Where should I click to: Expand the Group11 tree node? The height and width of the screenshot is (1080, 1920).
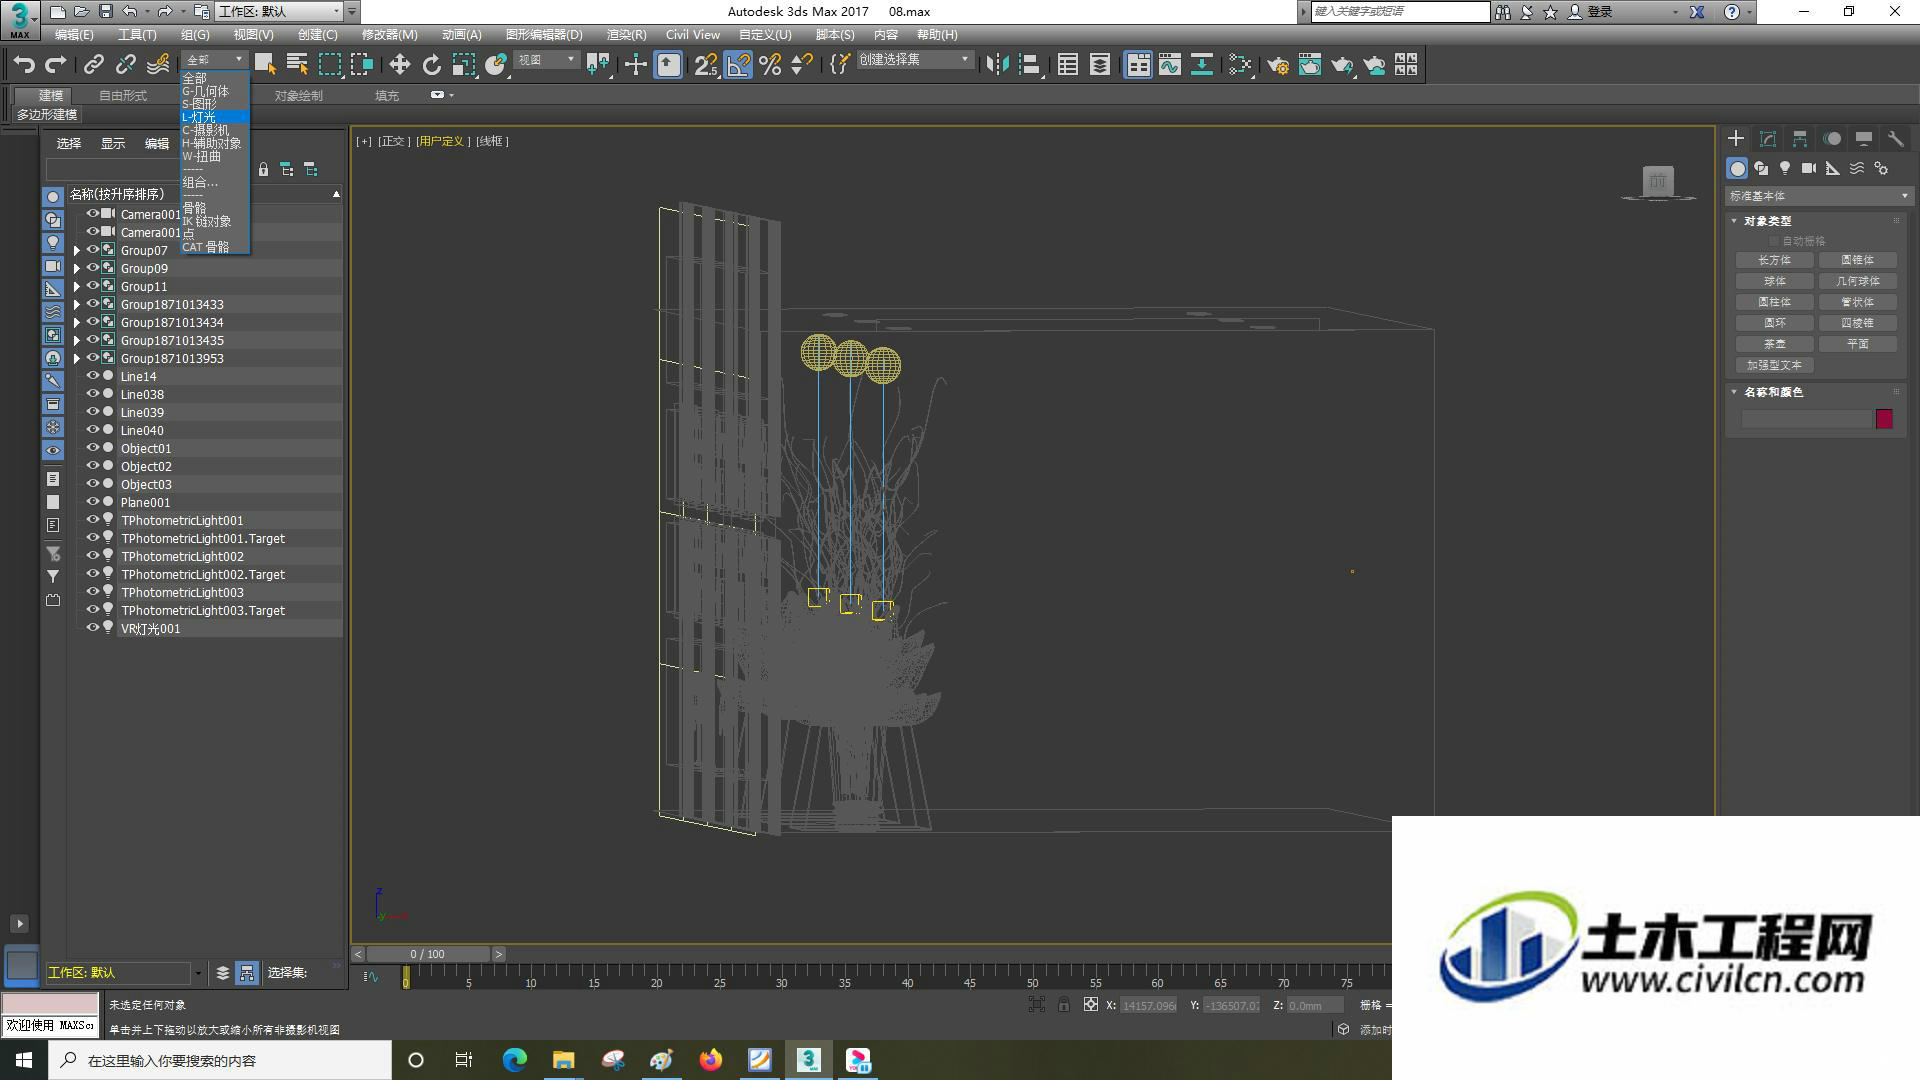pyautogui.click(x=77, y=286)
